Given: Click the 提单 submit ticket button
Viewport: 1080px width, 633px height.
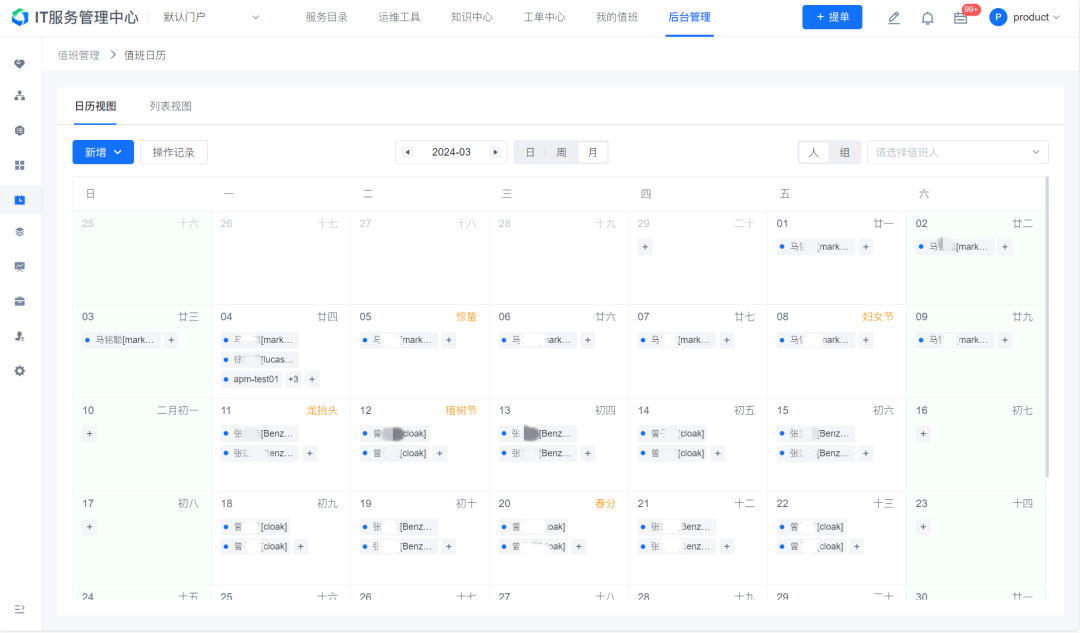Looking at the screenshot, I should (x=832, y=17).
